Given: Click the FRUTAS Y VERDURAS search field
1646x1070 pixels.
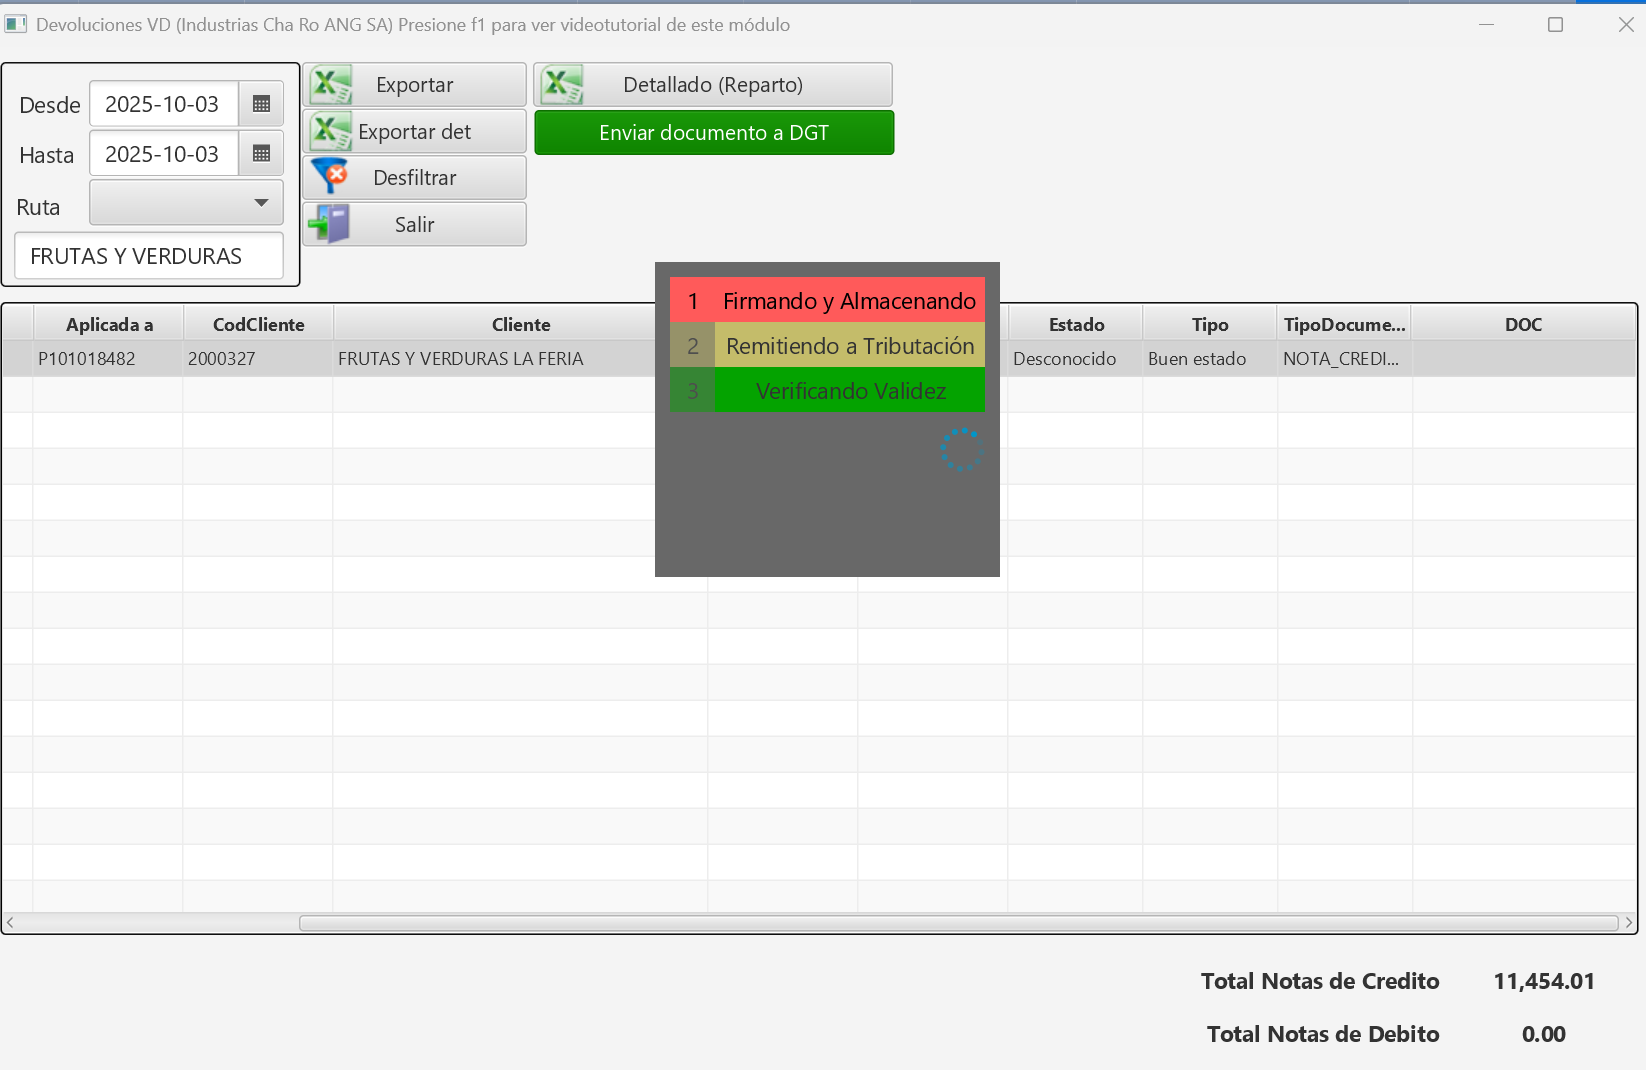Looking at the screenshot, I should (x=149, y=256).
